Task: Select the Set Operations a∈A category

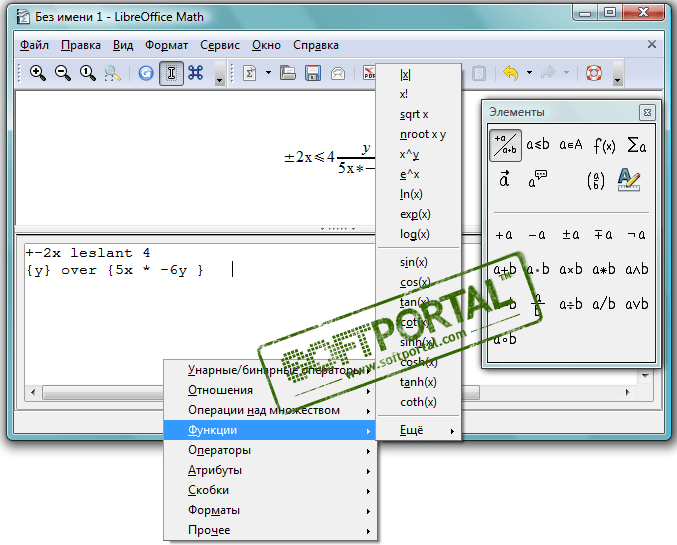Action: (x=570, y=145)
